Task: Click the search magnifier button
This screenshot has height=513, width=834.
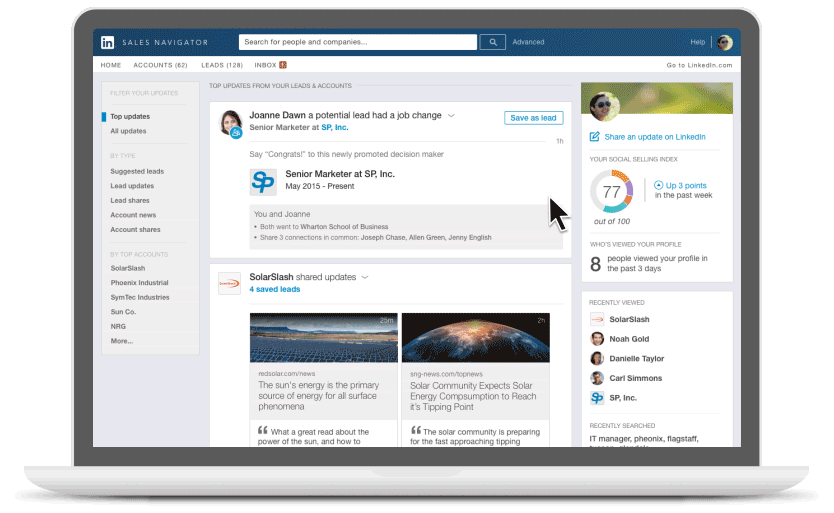Action: [492, 42]
